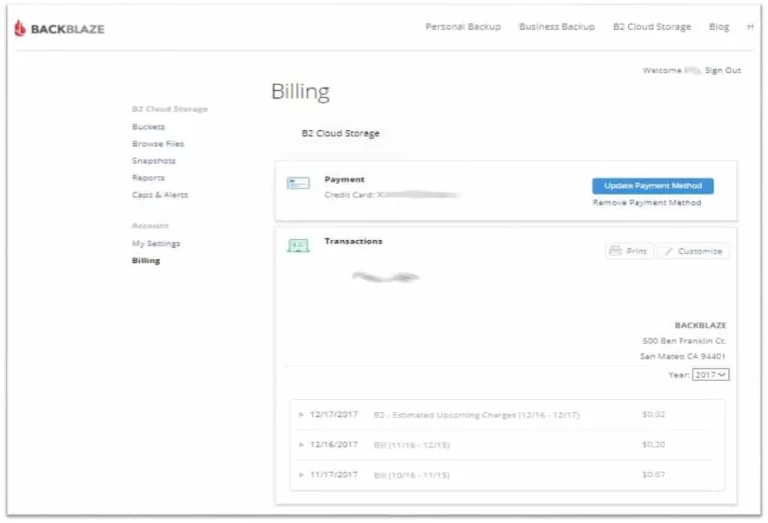Image resolution: width=768 pixels, height=523 pixels.
Task: Click the $0.07 amount
Action: click(653, 475)
